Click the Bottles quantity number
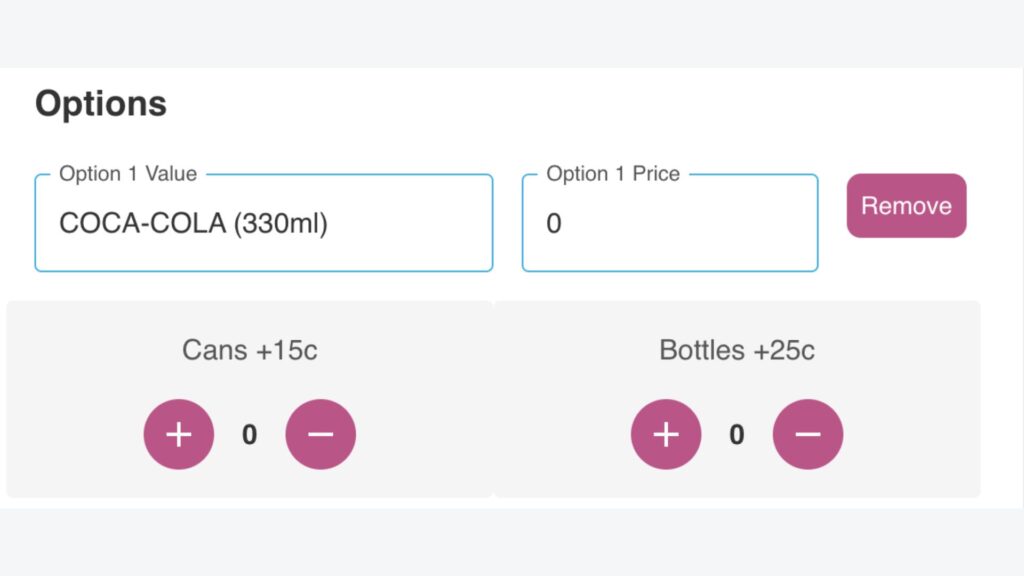This screenshot has height=576, width=1024. tap(737, 434)
